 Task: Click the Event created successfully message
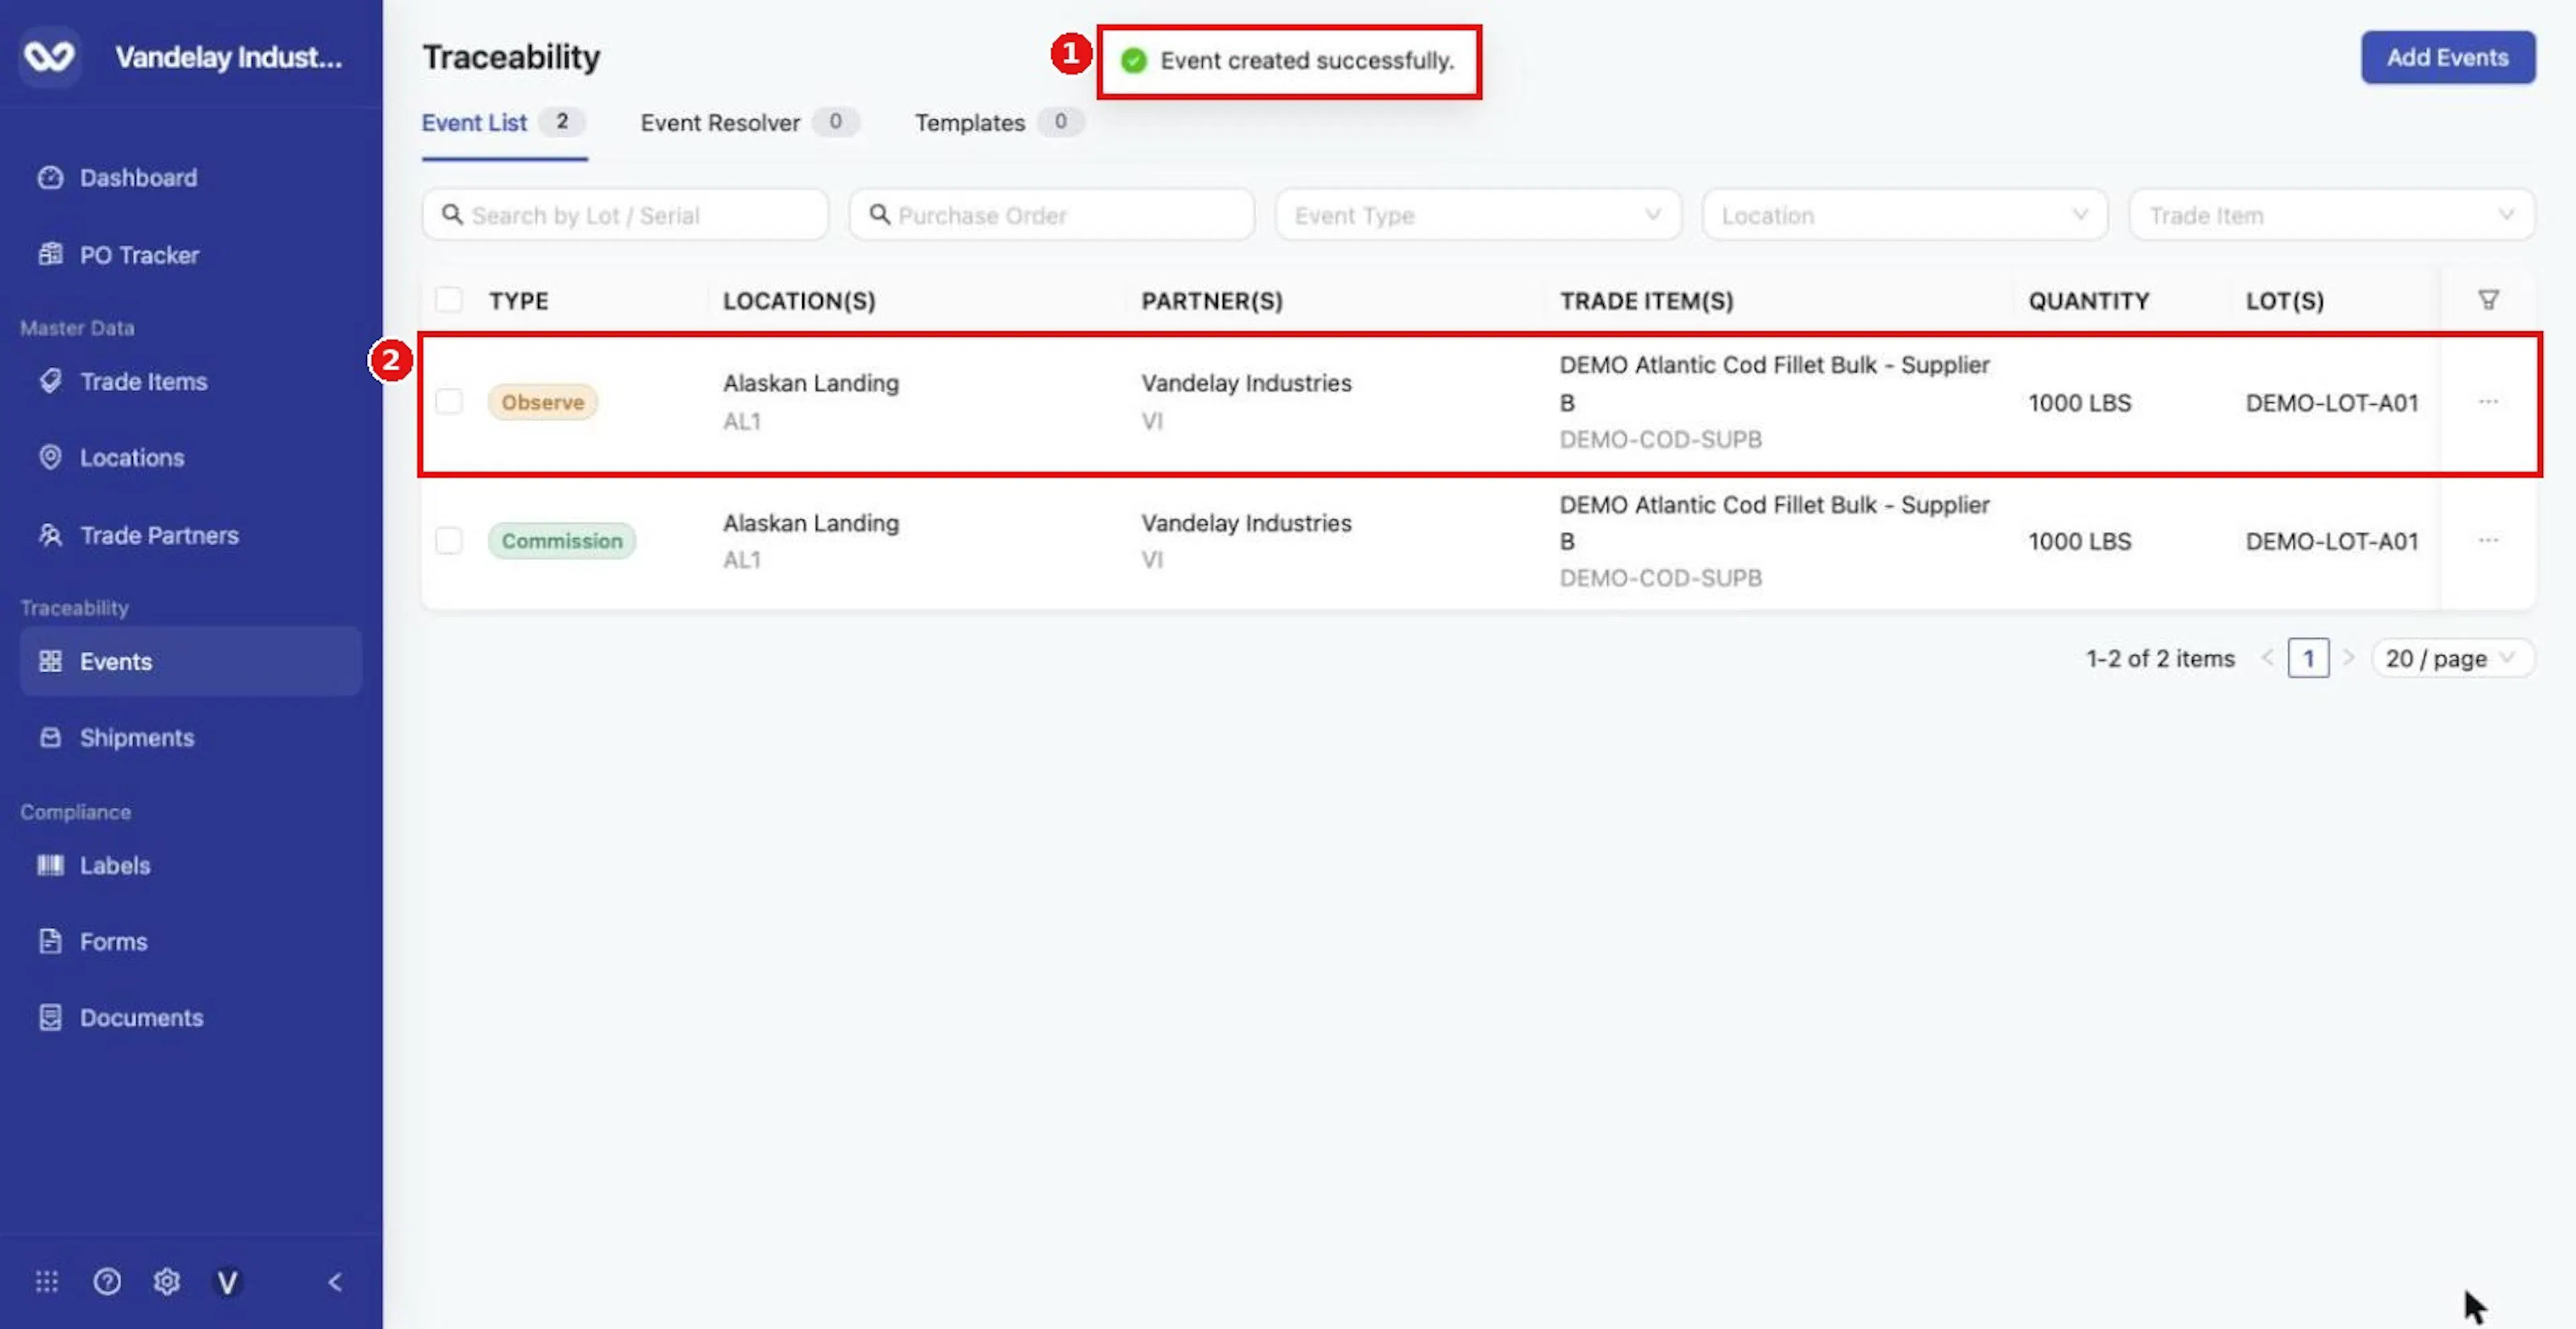pyautogui.click(x=1306, y=60)
